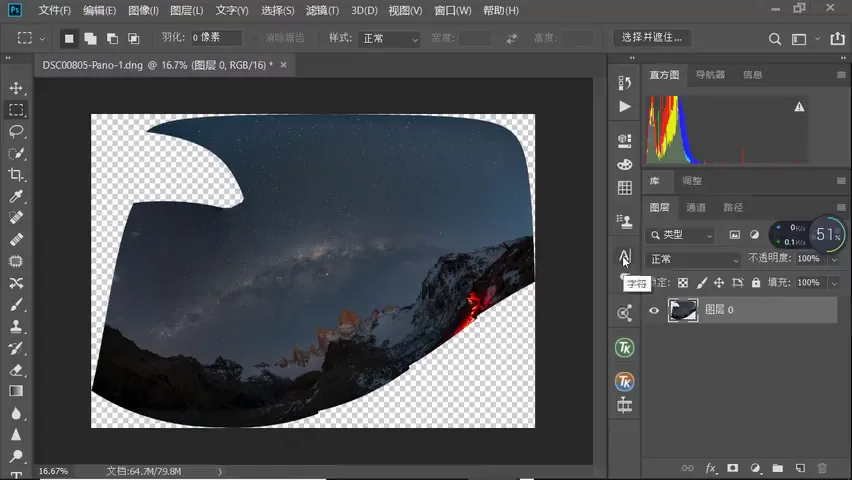The image size is (852, 480).
Task: Open the 文件(F) menu
Action: 54,10
